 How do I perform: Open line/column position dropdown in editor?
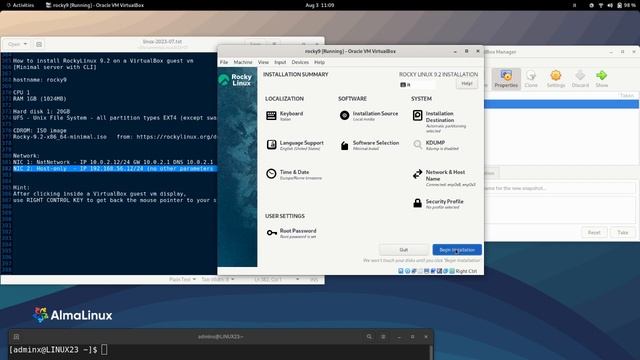277,279
